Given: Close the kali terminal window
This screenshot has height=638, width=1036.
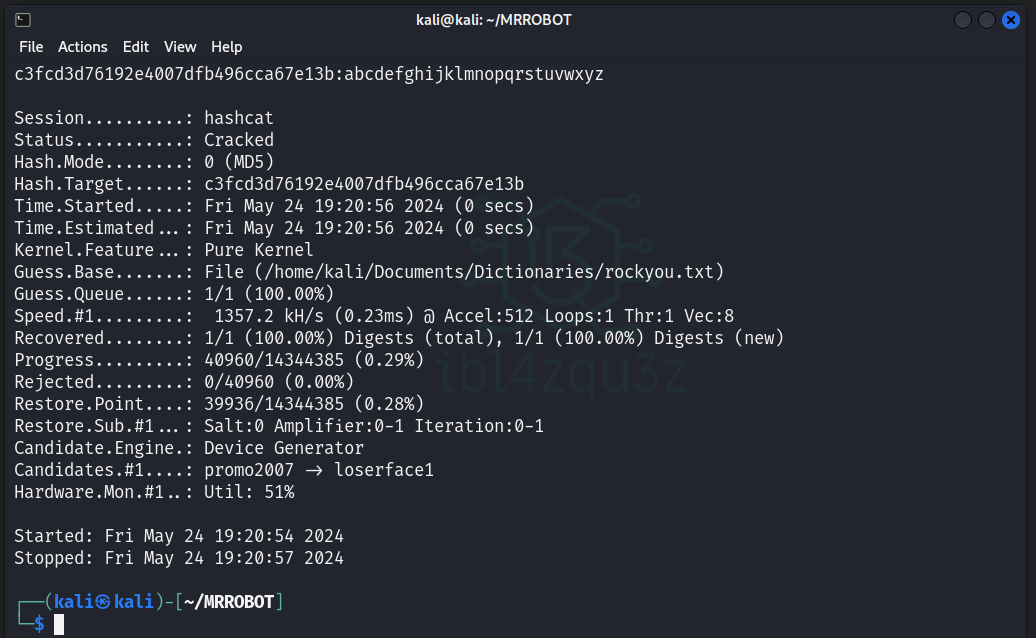Looking at the screenshot, I should tap(1011, 20).
